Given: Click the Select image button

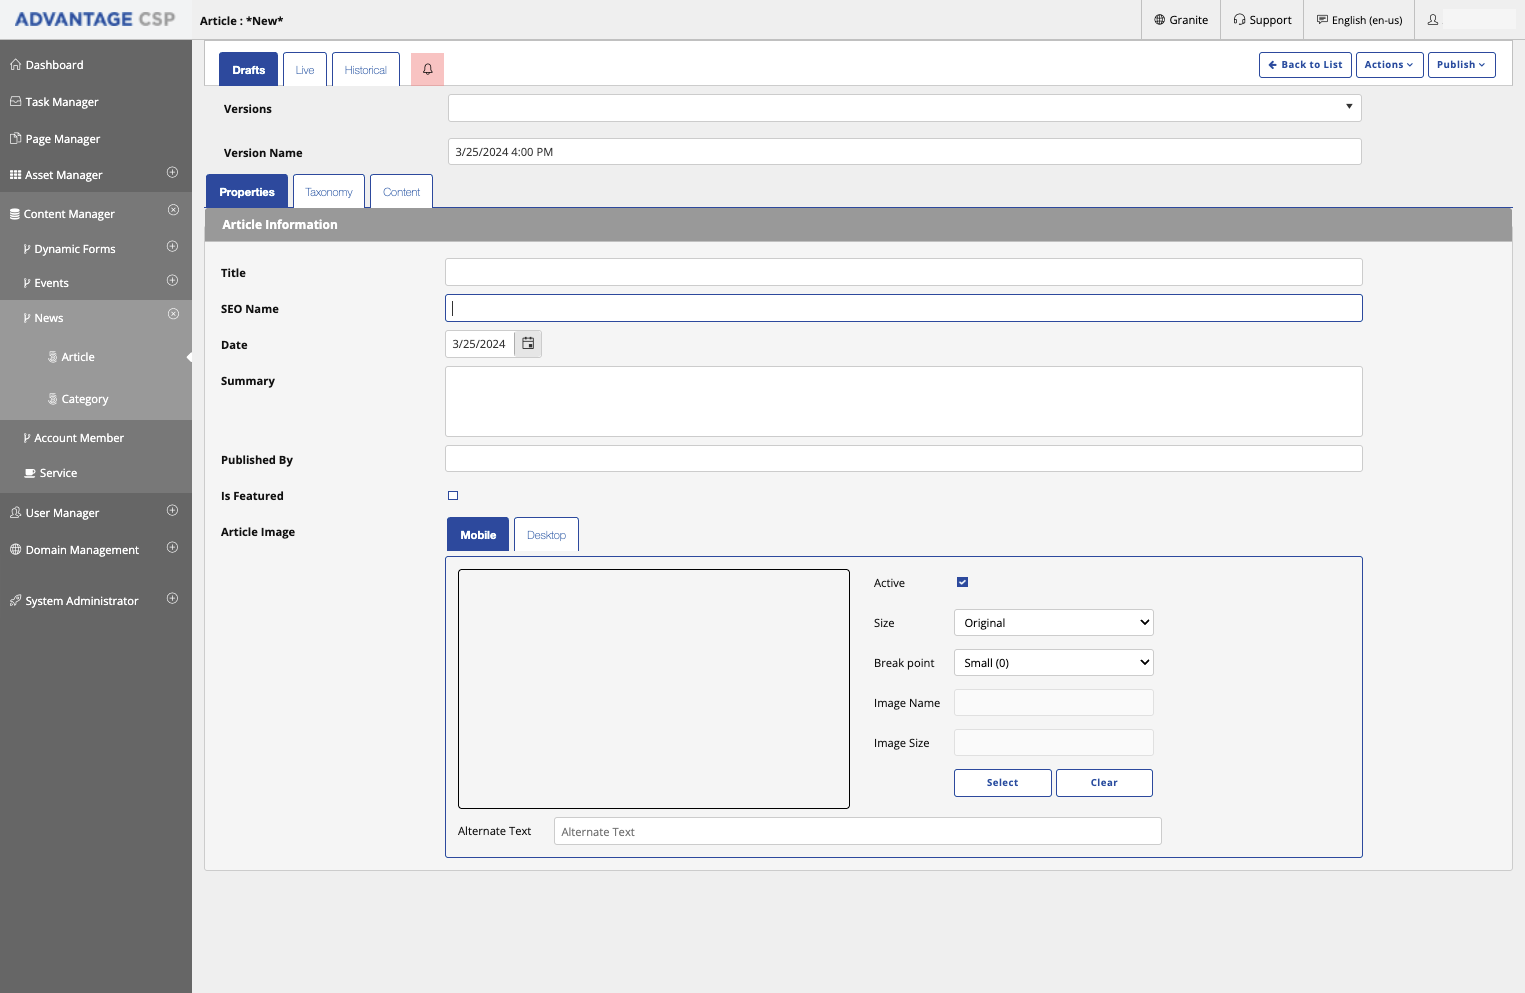Looking at the screenshot, I should [1003, 783].
